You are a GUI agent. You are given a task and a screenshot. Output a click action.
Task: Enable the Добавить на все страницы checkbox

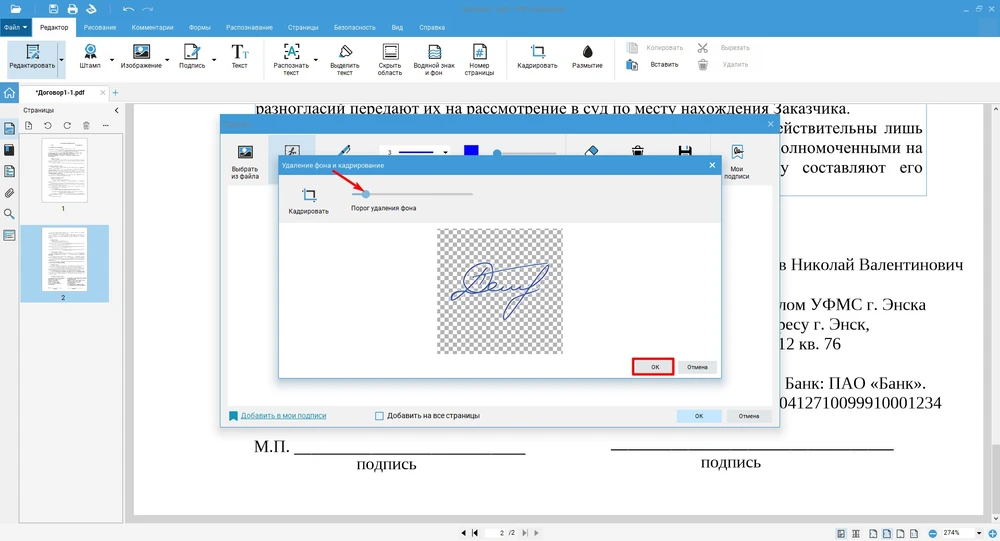379,416
